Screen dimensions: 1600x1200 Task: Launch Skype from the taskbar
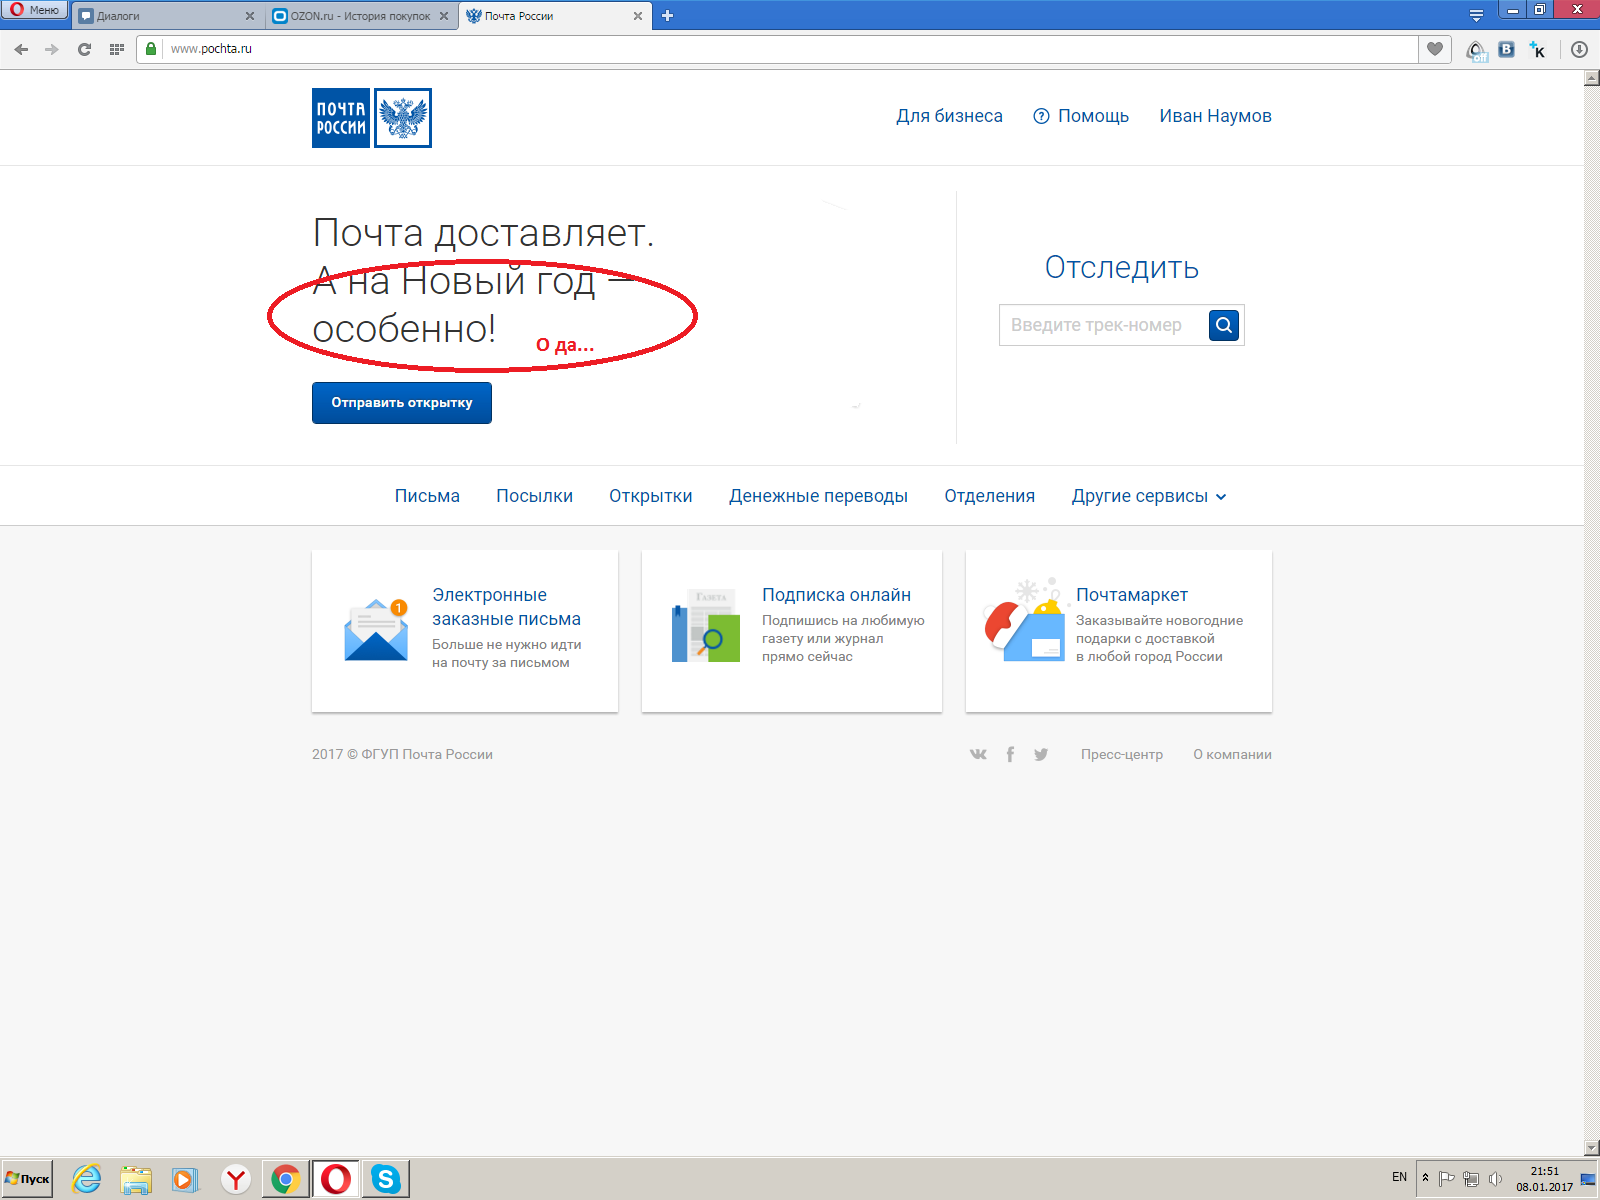(x=385, y=1179)
